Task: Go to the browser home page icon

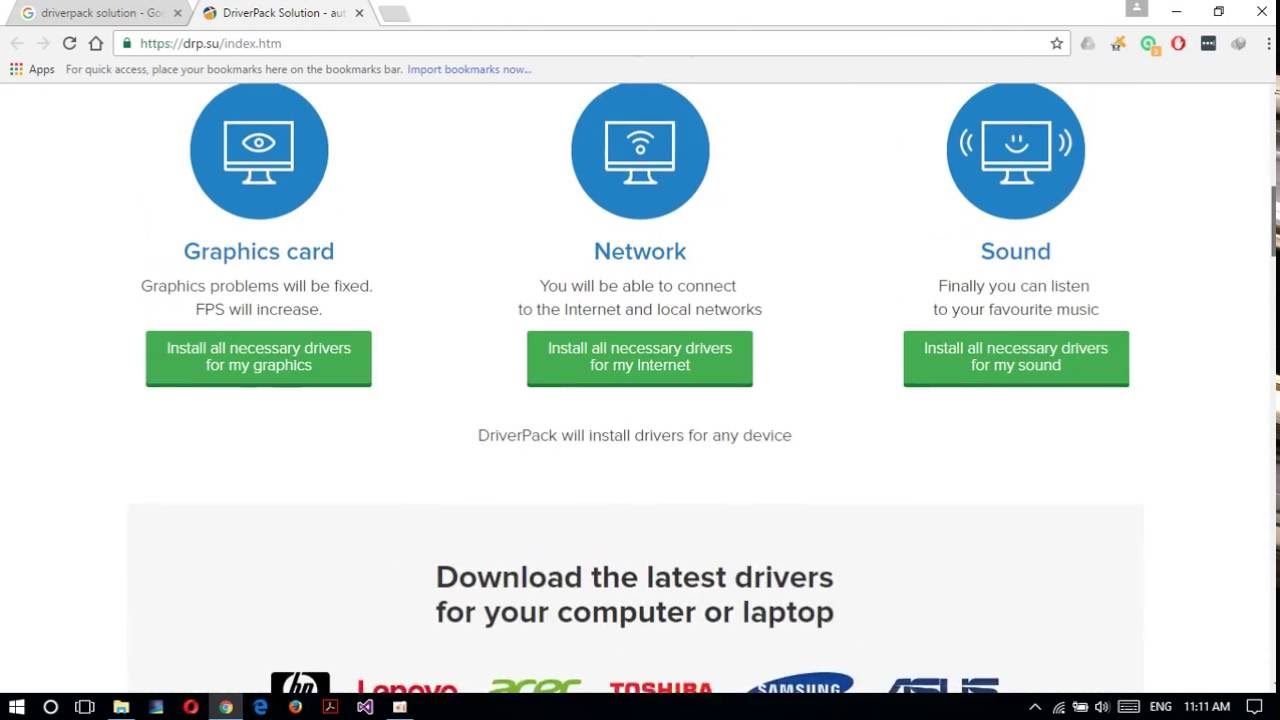Action: coord(96,43)
